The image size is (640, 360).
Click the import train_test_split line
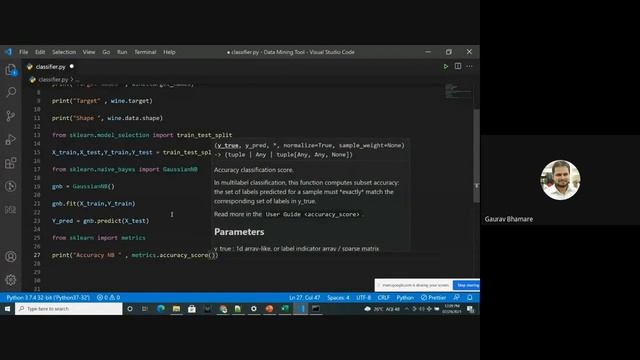[142, 135]
